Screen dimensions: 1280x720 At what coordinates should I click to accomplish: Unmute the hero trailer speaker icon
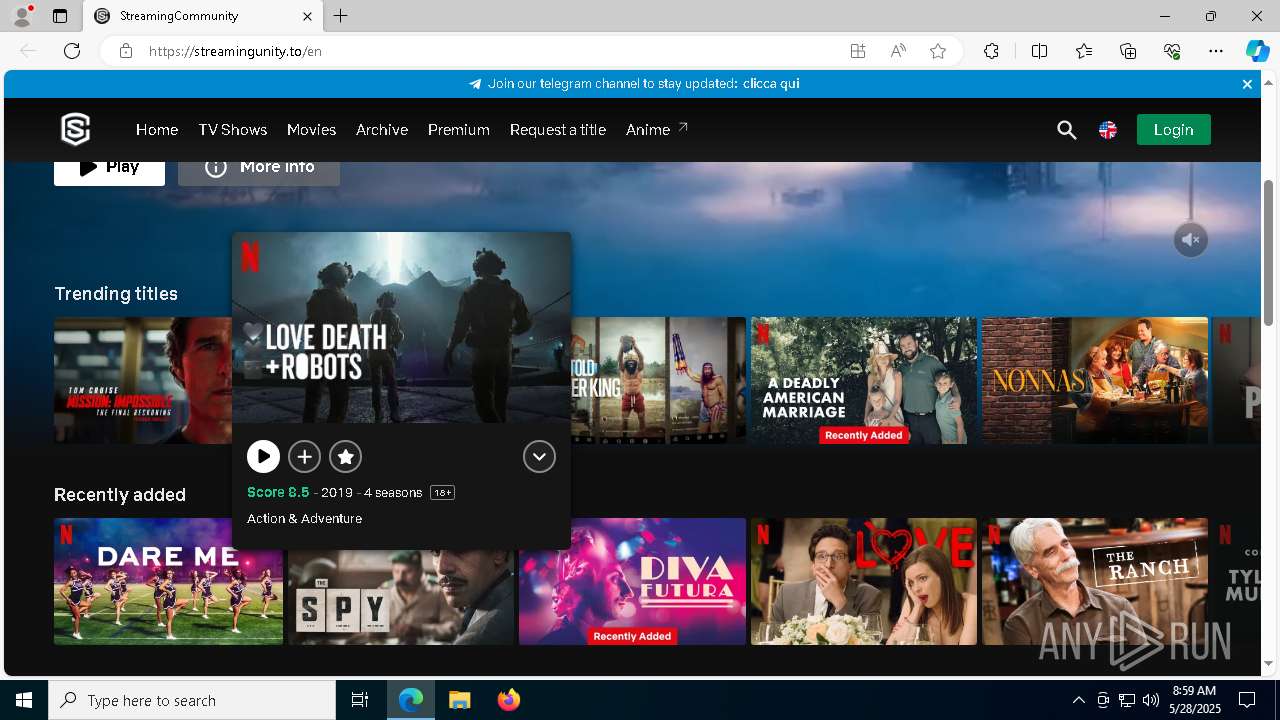point(1191,240)
